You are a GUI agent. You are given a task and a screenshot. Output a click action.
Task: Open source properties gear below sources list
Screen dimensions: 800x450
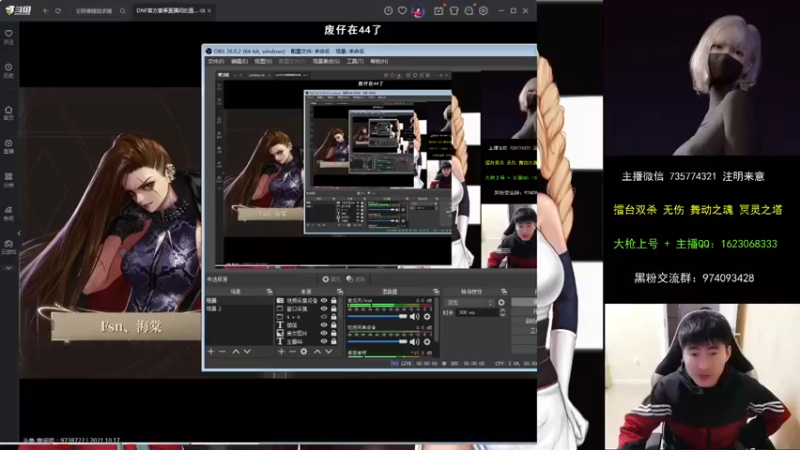pyautogui.click(x=304, y=352)
